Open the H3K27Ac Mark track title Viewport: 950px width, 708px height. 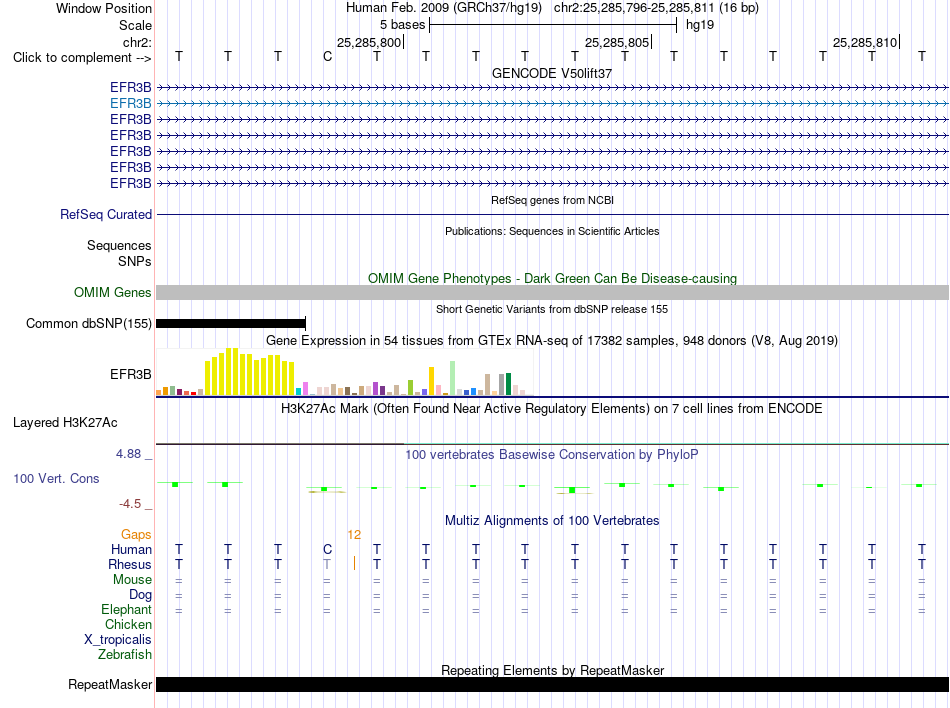point(552,409)
